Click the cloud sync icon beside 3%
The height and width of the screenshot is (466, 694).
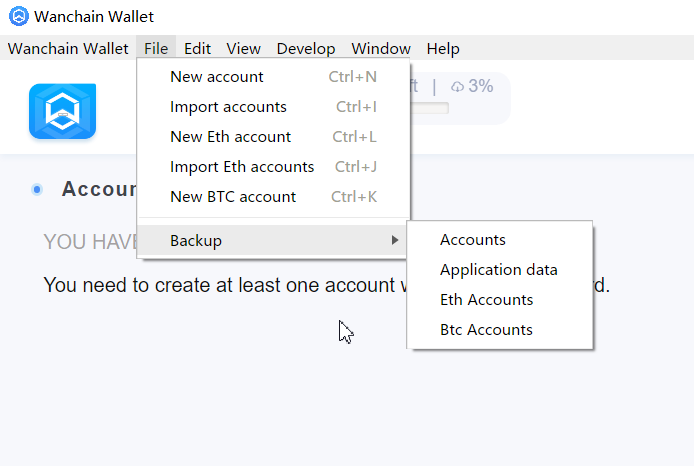[457, 86]
